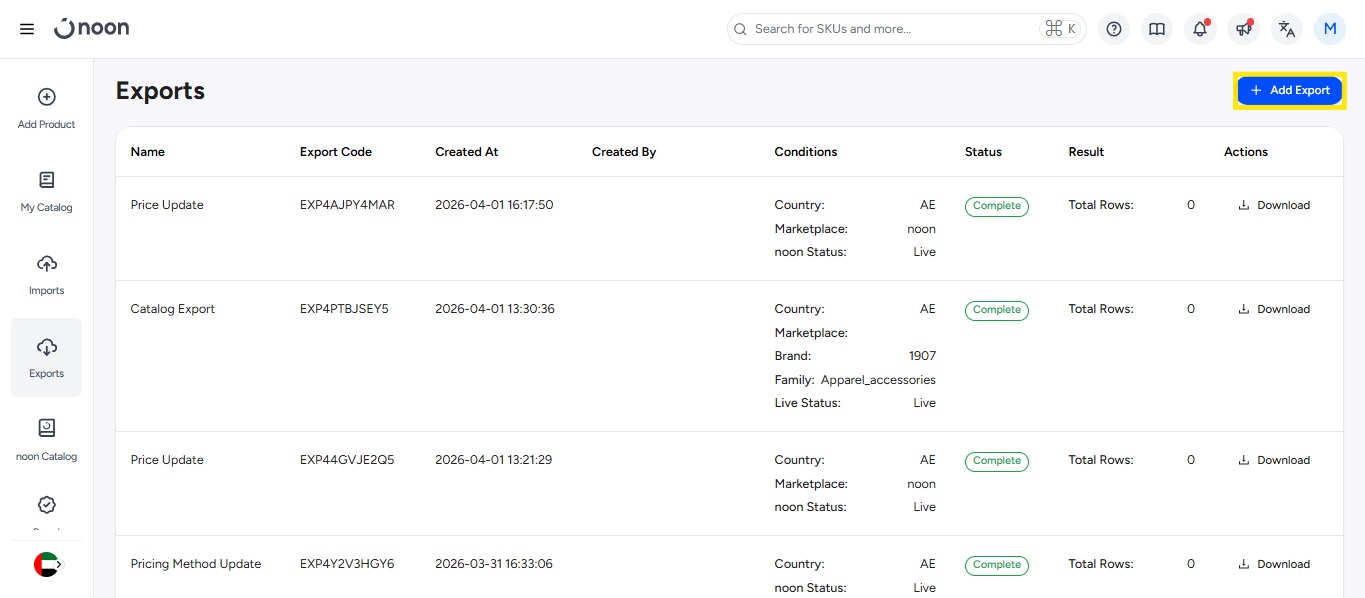Open the hamburger menu
The height and width of the screenshot is (598, 1365).
pos(27,29)
